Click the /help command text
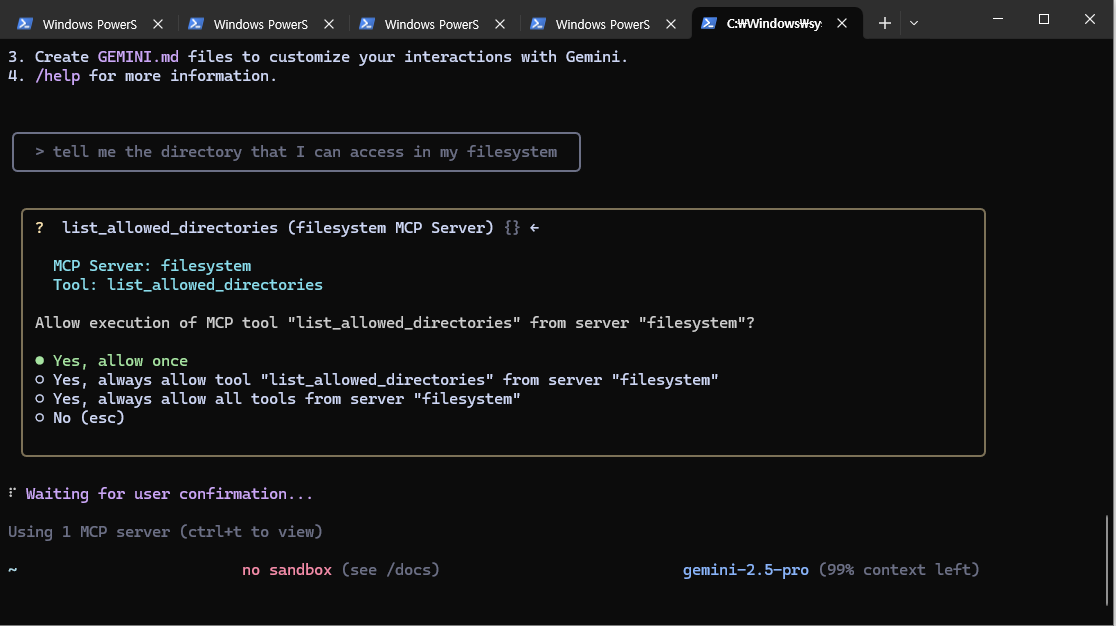 pyautogui.click(x=58, y=76)
